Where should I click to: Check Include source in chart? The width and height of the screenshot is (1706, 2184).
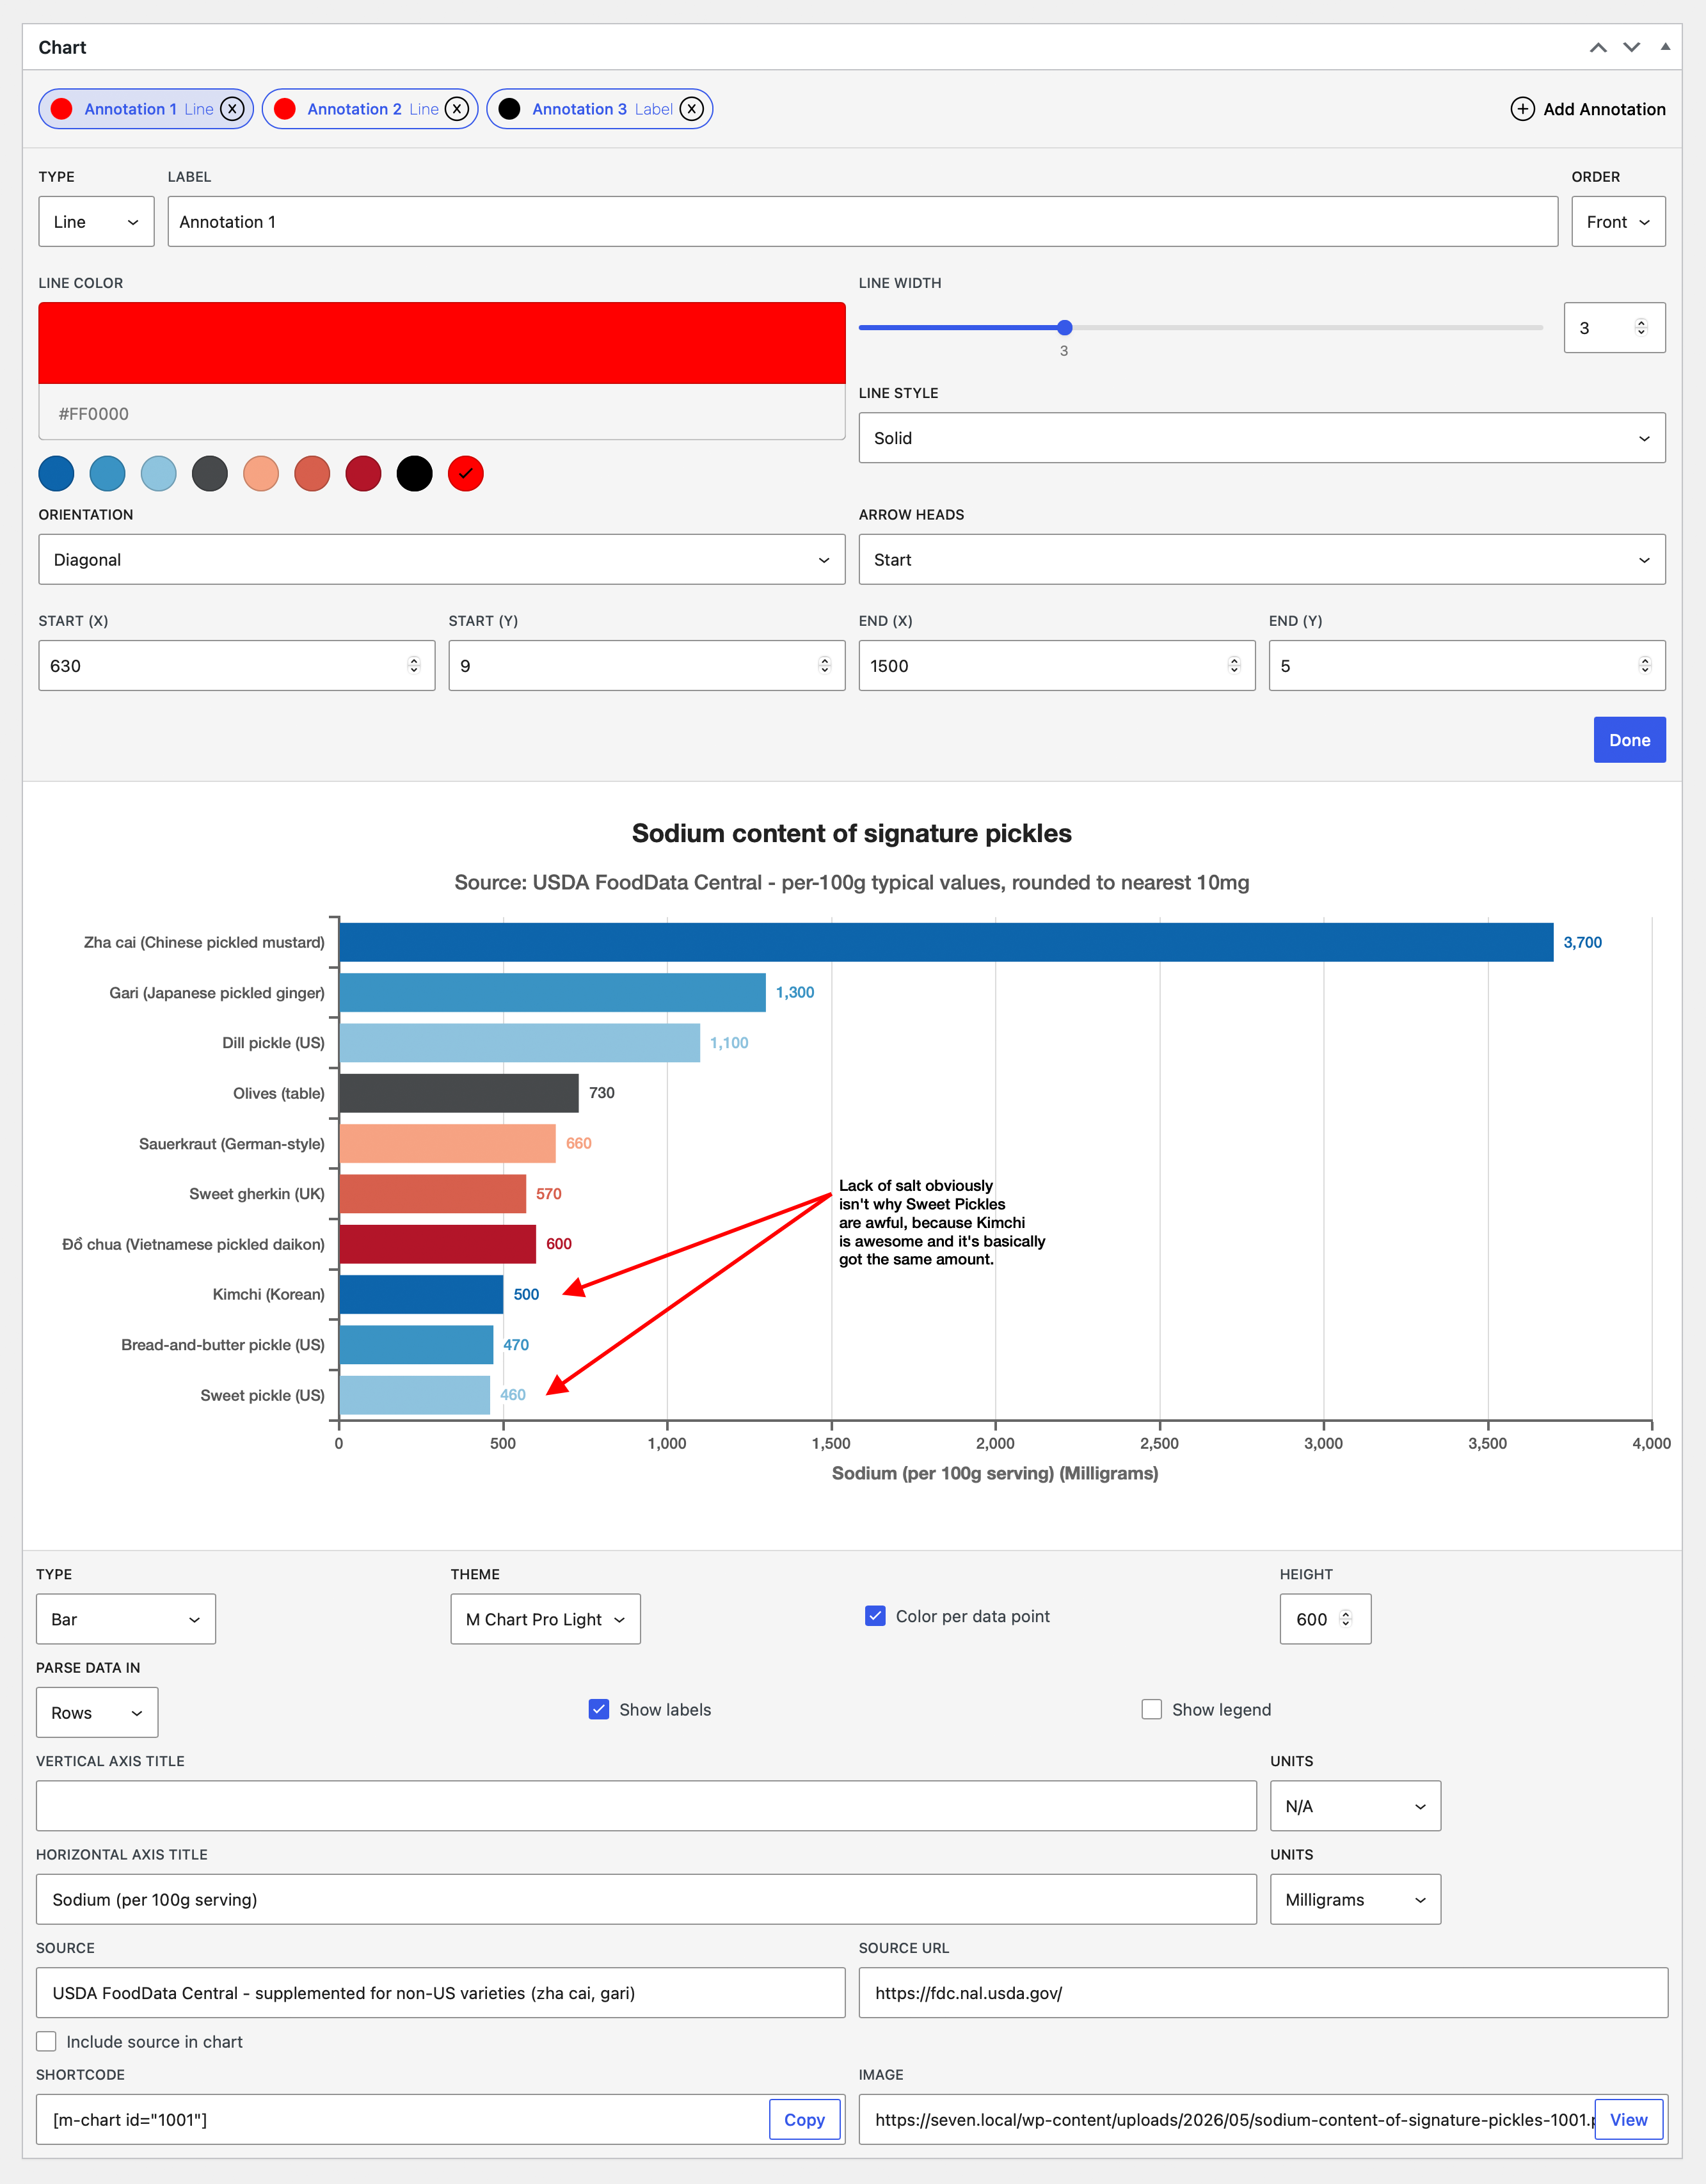(x=46, y=2041)
